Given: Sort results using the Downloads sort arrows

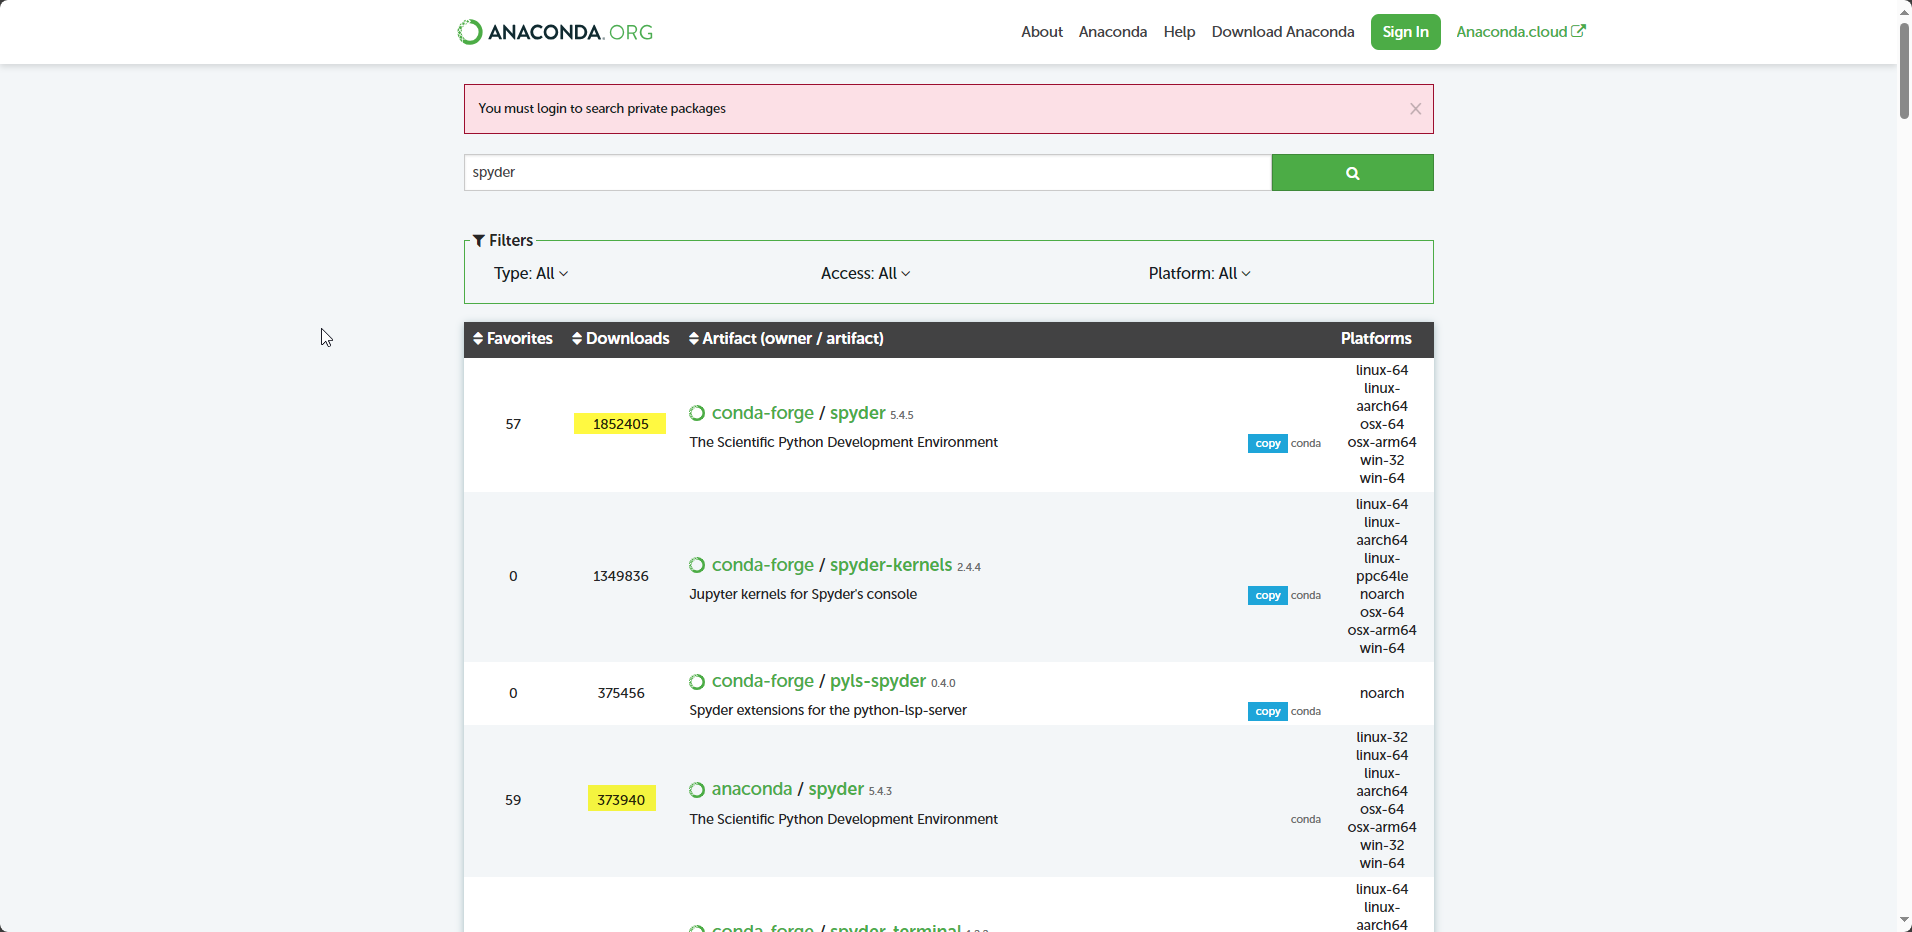Looking at the screenshot, I should tap(577, 338).
